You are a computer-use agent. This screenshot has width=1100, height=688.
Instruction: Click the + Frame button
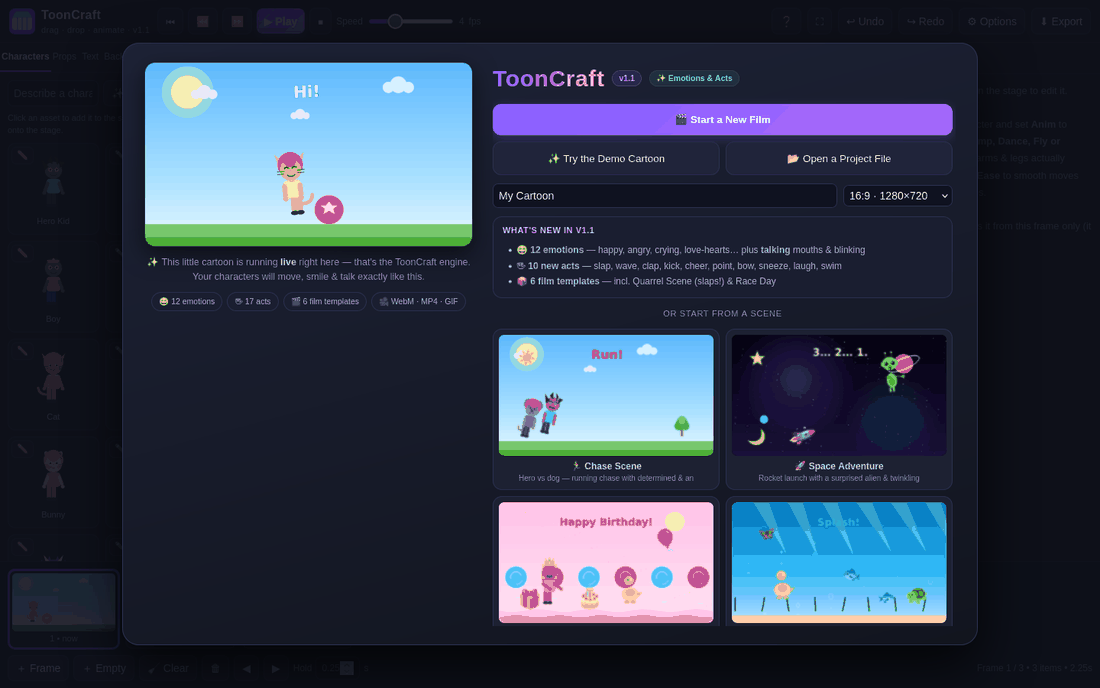point(40,668)
